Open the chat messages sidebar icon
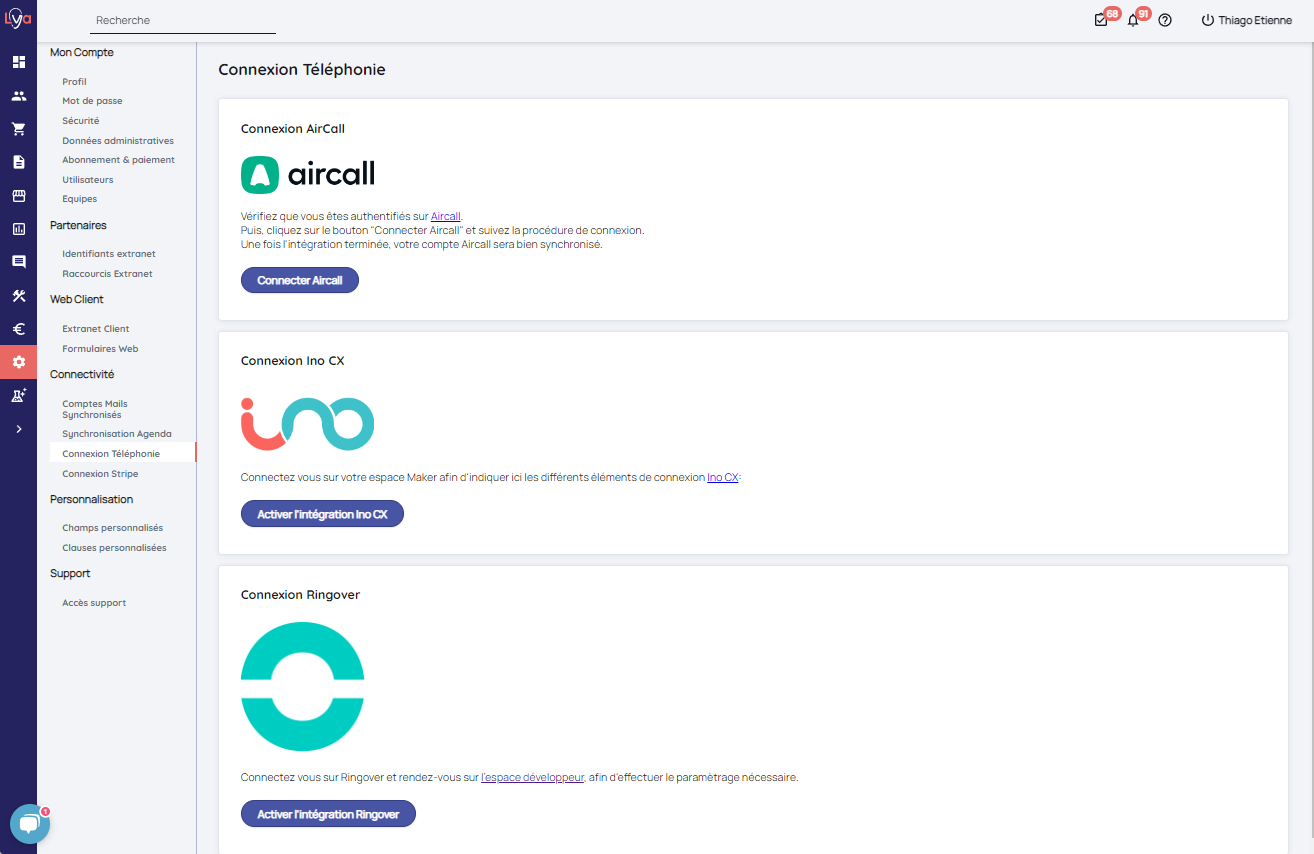Image resolution: width=1314 pixels, height=854 pixels. (x=18, y=262)
